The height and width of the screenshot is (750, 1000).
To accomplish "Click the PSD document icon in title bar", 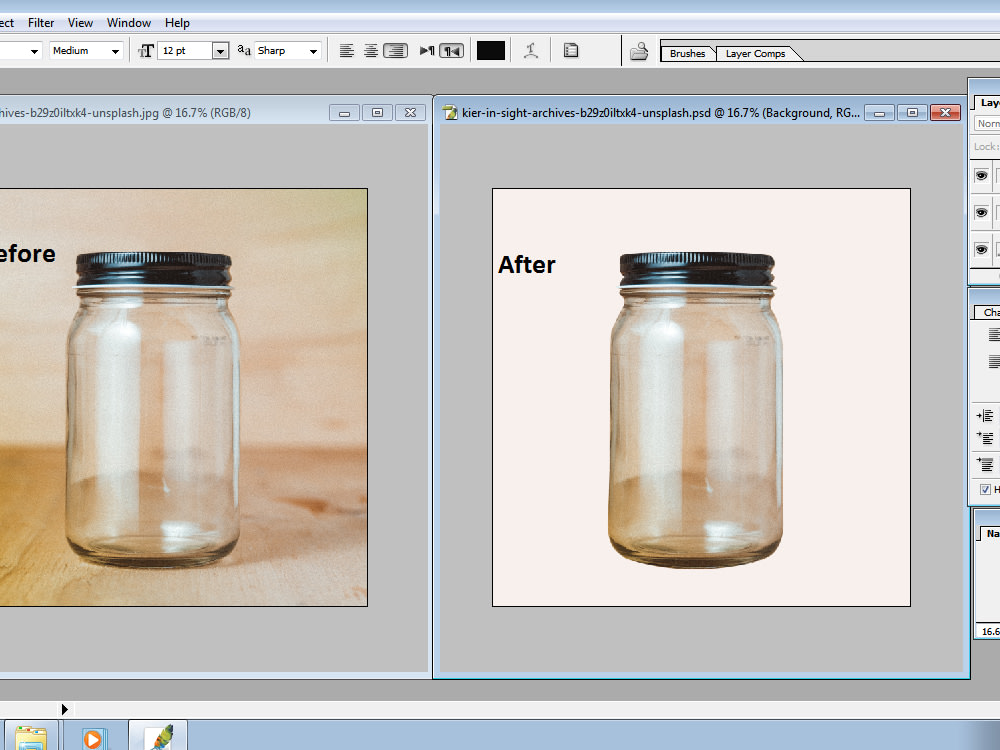I will (x=450, y=113).
